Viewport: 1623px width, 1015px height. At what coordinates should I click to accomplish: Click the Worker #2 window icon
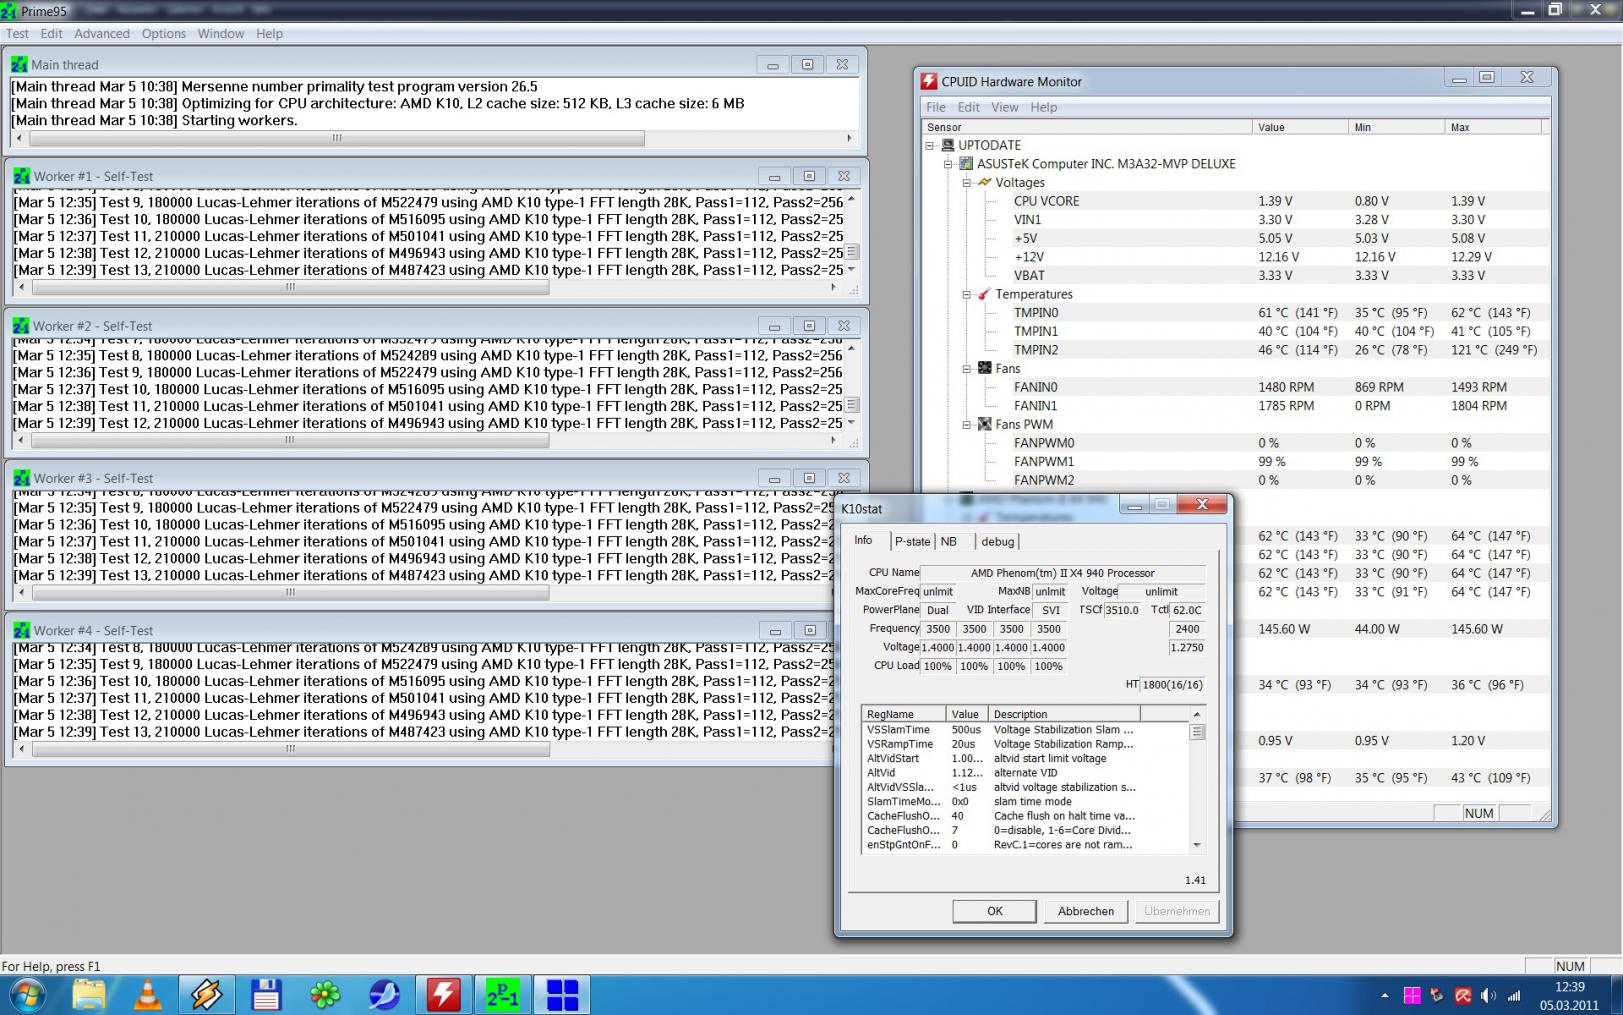pos(21,326)
